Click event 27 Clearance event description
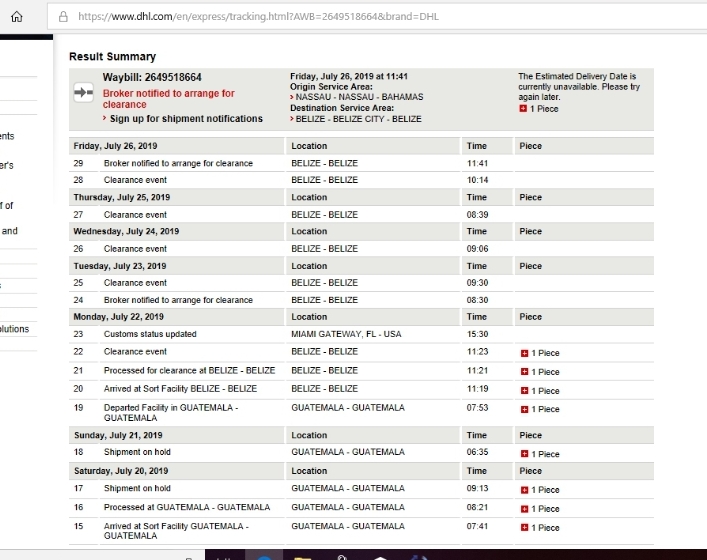 (135, 215)
